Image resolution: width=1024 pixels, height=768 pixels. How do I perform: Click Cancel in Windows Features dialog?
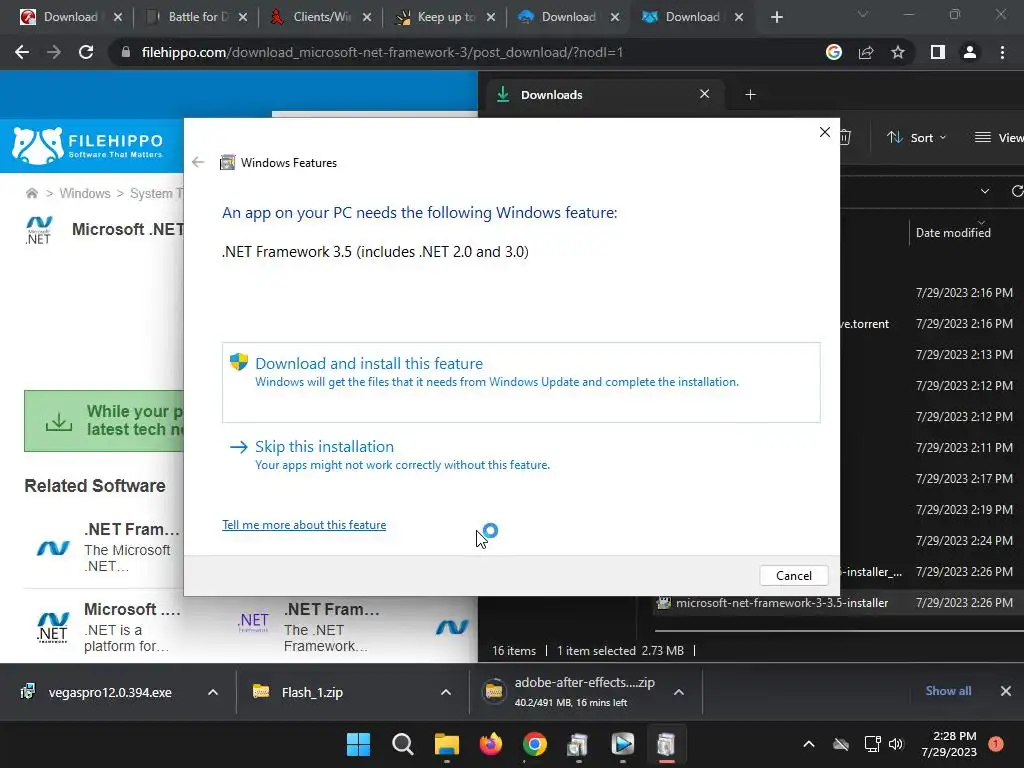pyautogui.click(x=793, y=575)
